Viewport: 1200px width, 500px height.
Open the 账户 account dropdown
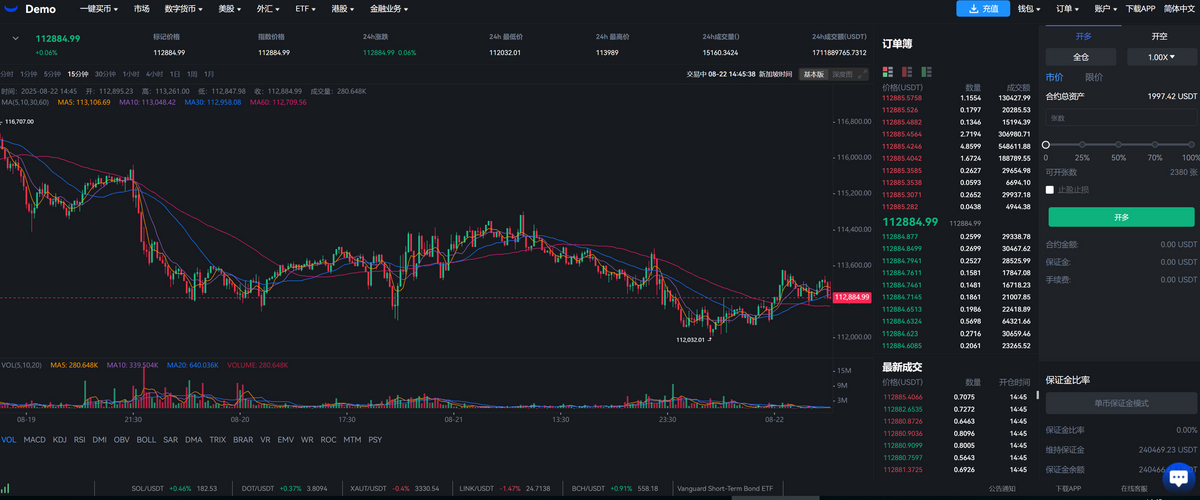point(1106,8)
